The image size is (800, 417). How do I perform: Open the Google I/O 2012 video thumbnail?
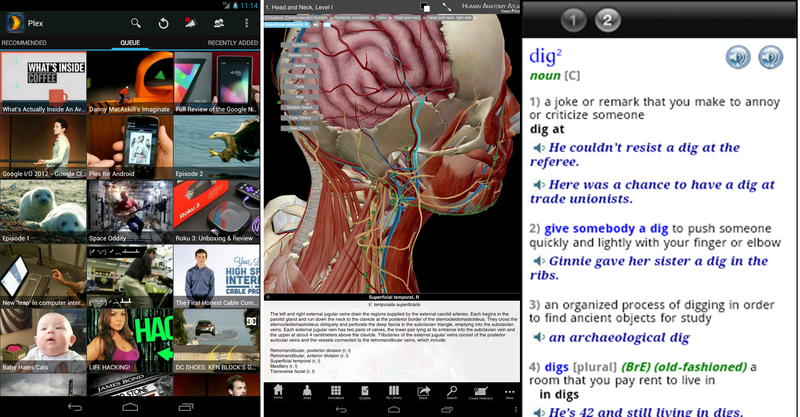(43, 147)
